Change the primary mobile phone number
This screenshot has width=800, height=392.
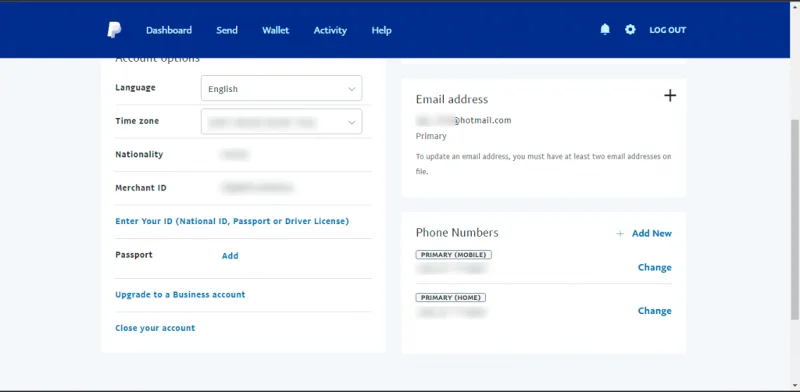655,267
